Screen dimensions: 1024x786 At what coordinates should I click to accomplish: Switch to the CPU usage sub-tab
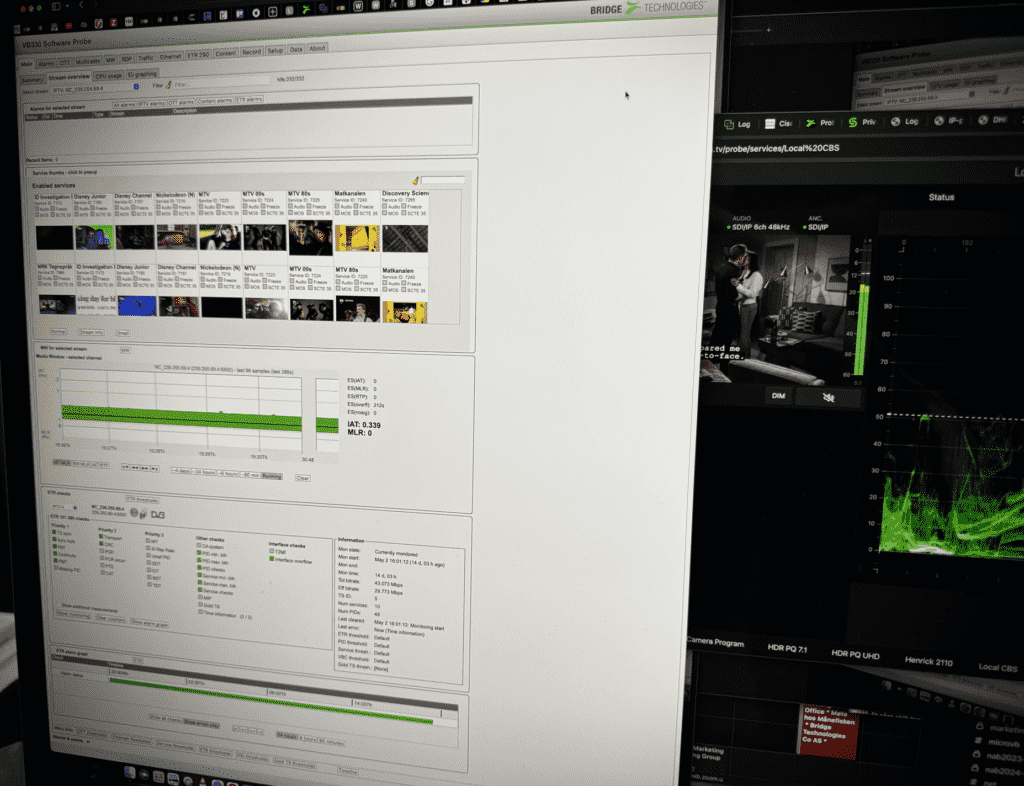(x=108, y=76)
